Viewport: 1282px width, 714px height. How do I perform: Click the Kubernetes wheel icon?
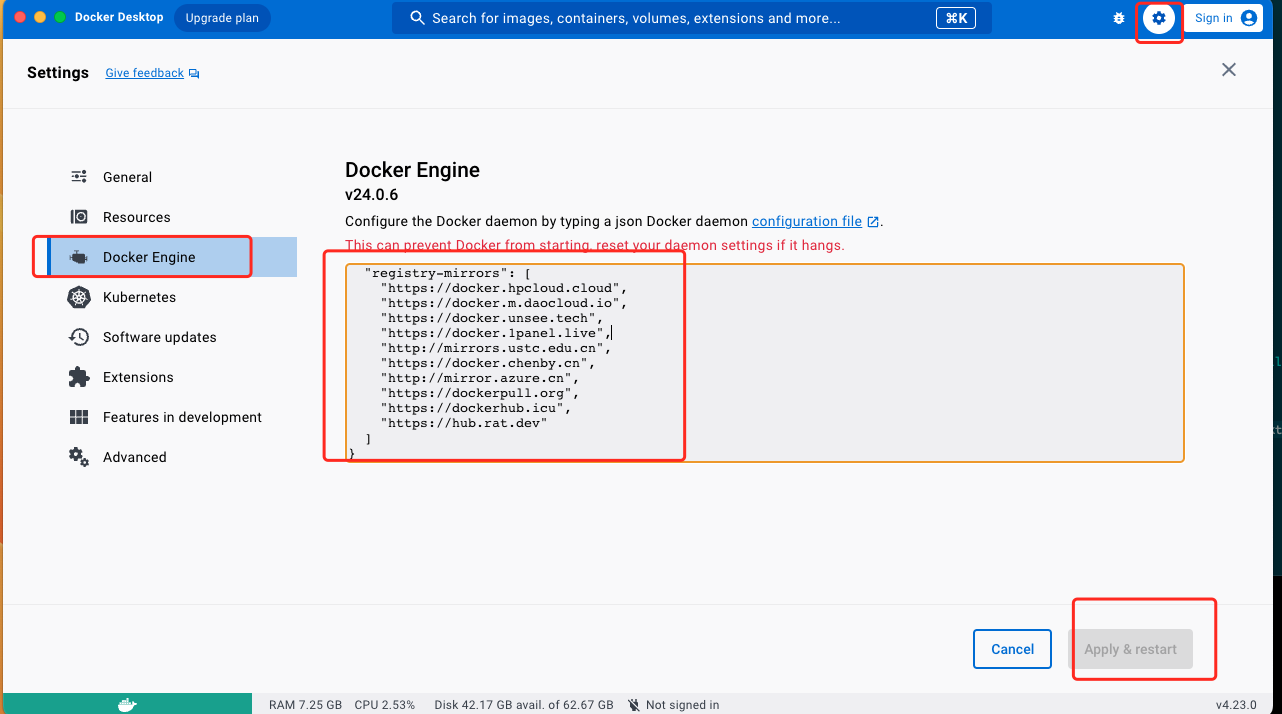click(79, 297)
